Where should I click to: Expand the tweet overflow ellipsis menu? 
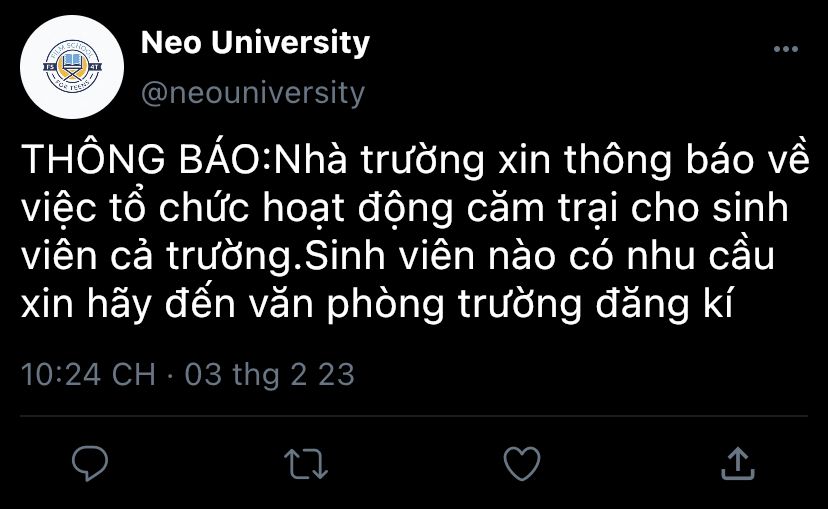[786, 49]
